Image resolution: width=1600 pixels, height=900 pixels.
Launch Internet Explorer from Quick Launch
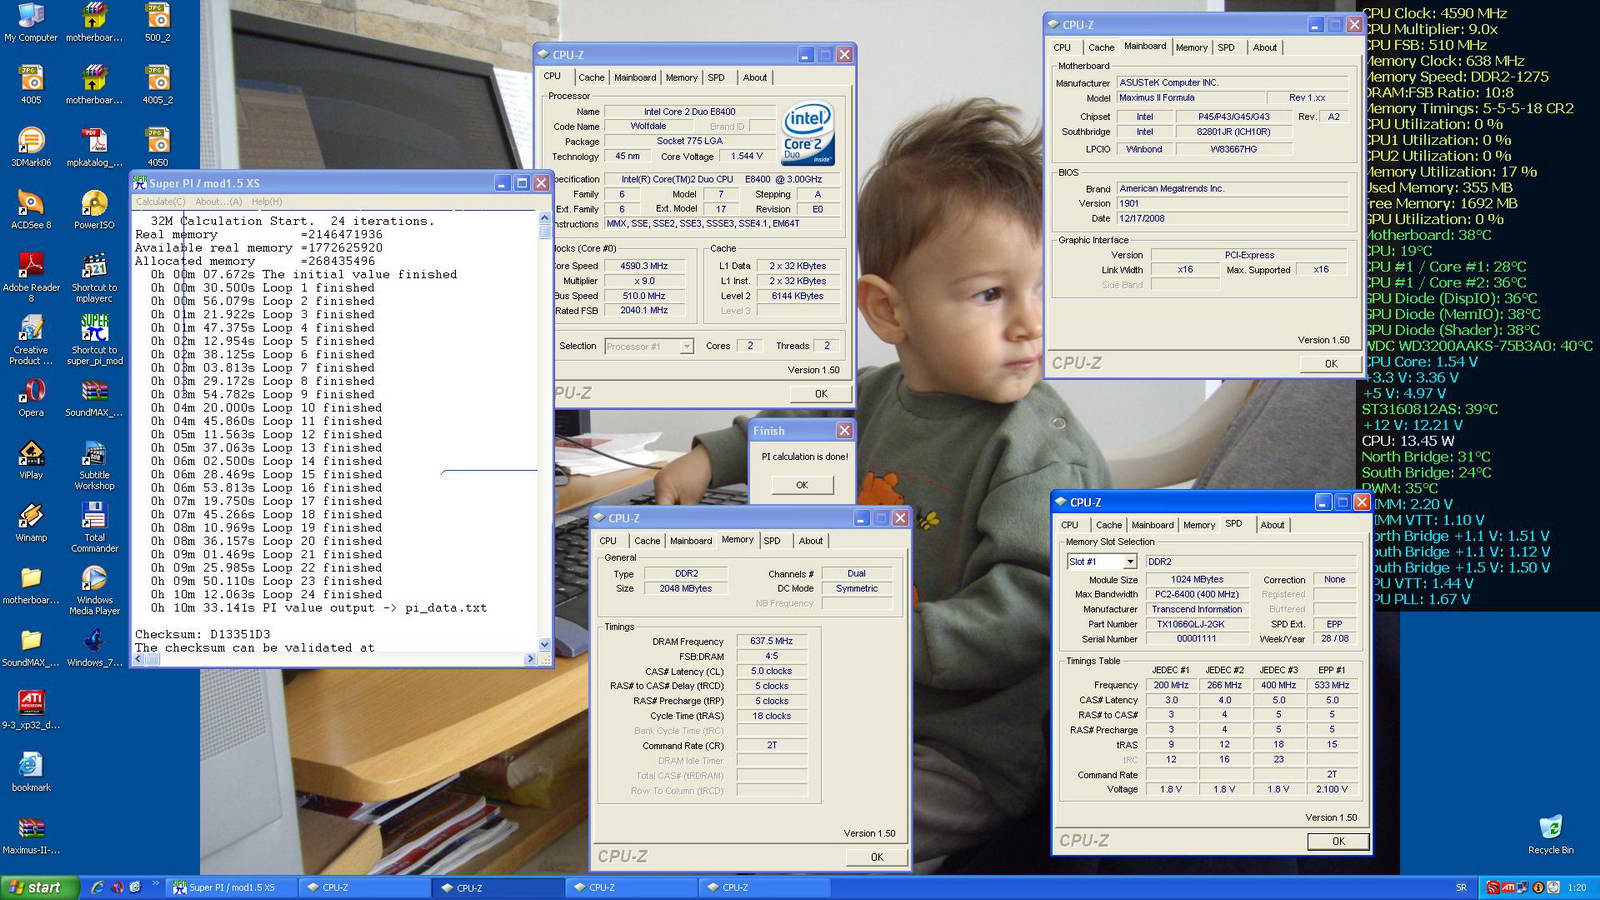pyautogui.click(x=97, y=887)
